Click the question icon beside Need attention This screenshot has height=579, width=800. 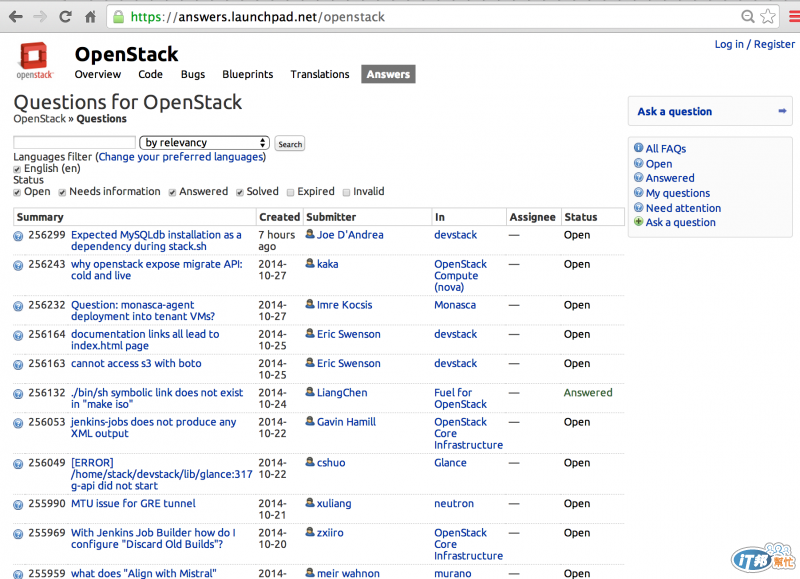click(x=638, y=207)
